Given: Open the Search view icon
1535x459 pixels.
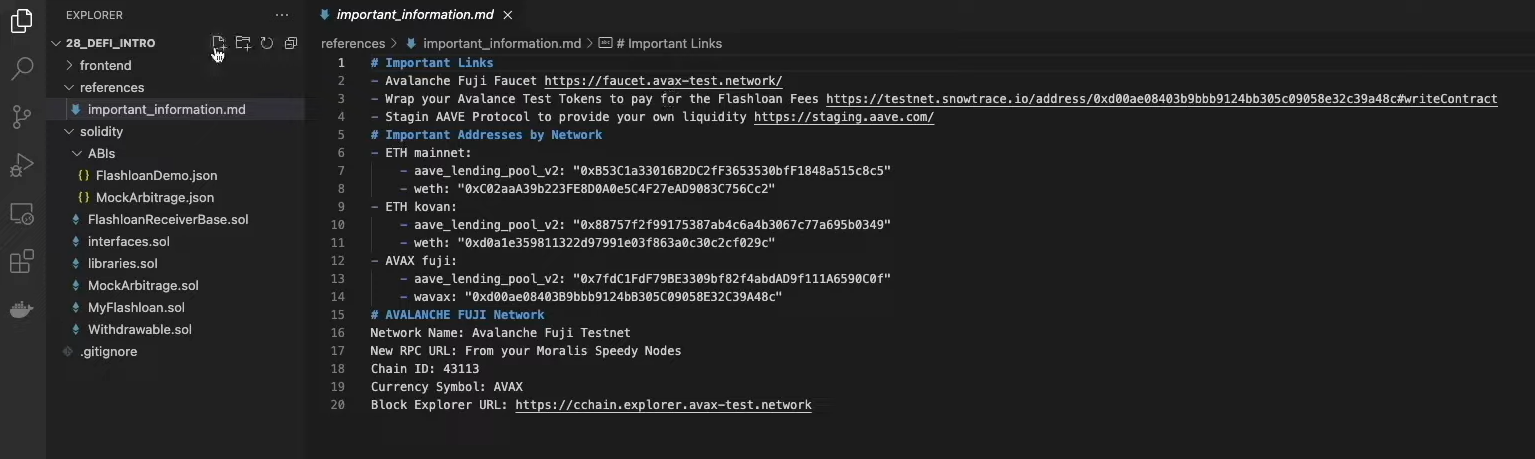Looking at the screenshot, I should click(21, 69).
